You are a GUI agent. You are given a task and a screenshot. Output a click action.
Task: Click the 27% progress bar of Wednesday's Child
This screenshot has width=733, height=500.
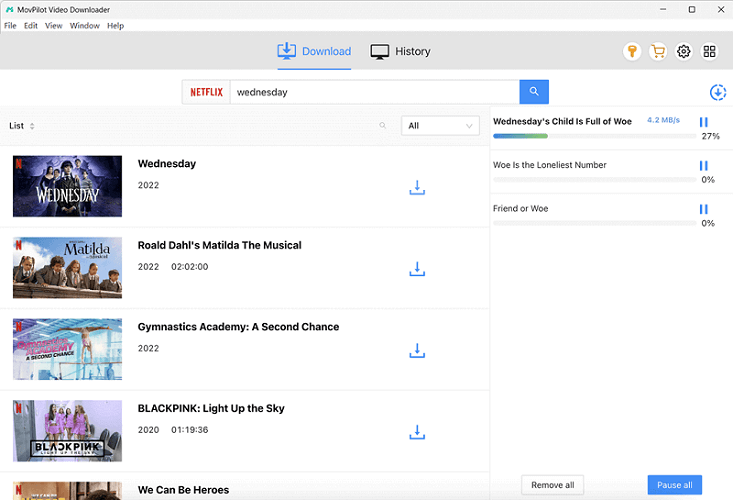coord(595,136)
